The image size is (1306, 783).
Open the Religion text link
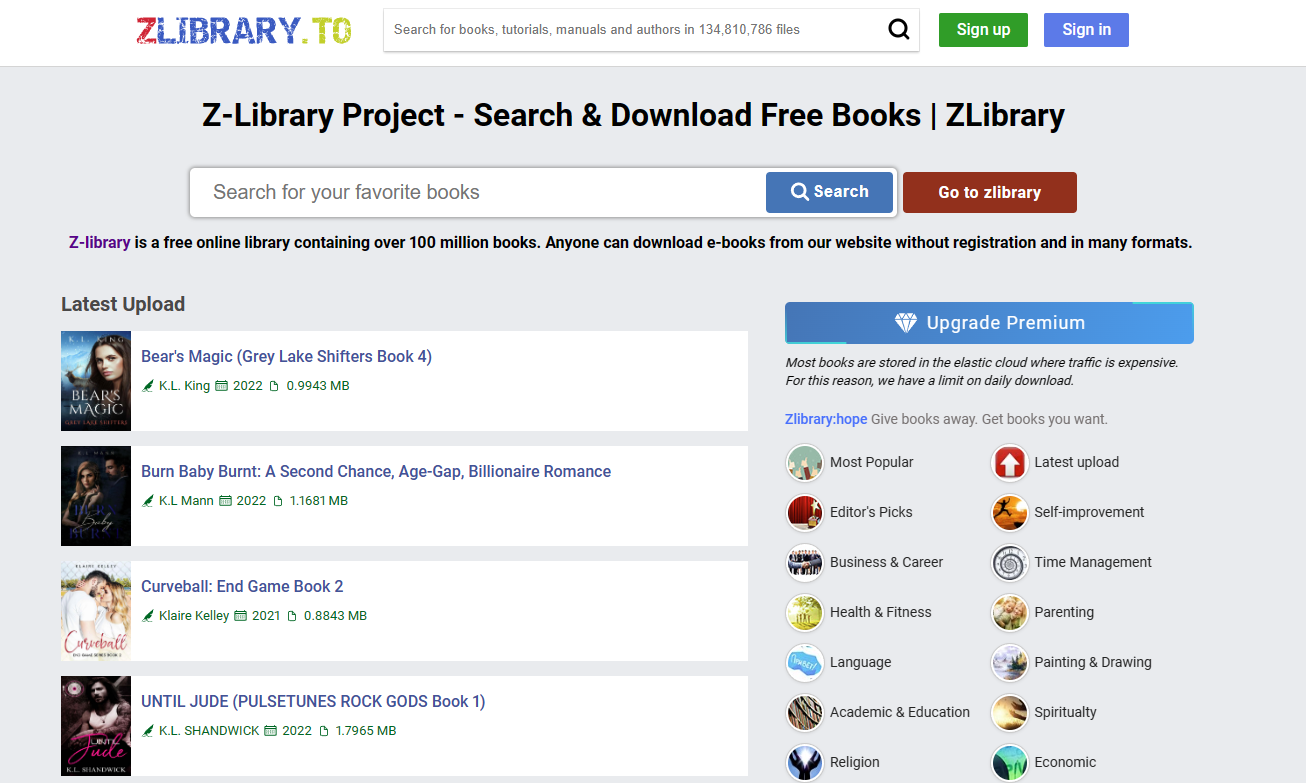click(855, 762)
